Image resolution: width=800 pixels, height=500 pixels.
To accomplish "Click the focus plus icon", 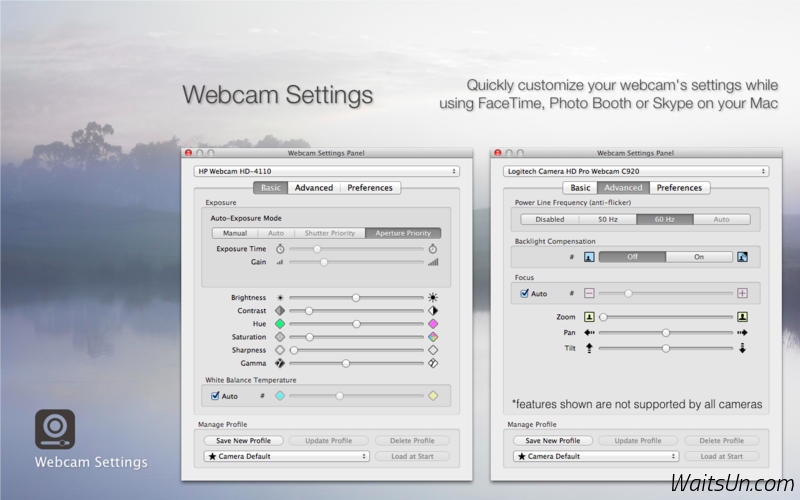I will tap(742, 293).
